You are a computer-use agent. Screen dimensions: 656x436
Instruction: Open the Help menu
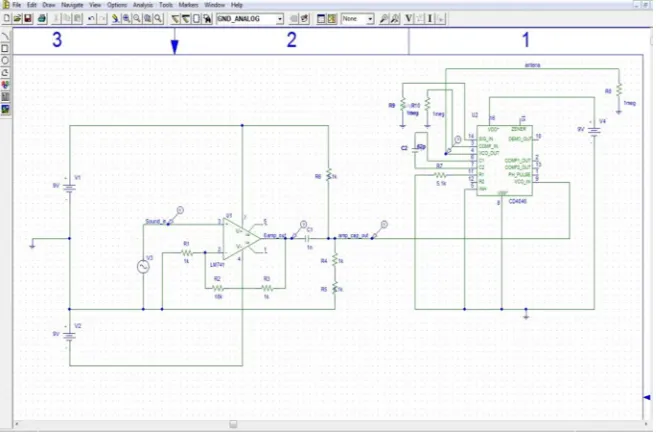[x=237, y=5]
